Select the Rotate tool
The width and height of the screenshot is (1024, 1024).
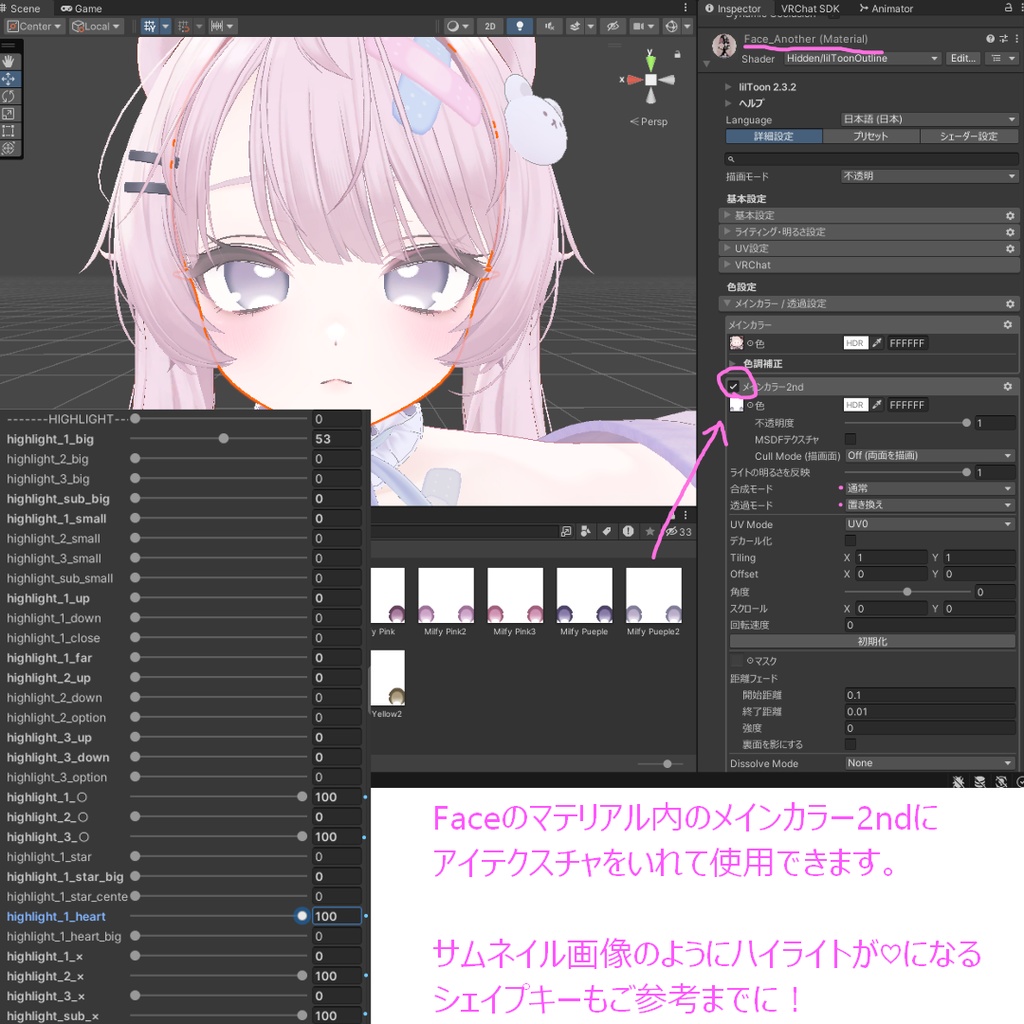pos(9,96)
